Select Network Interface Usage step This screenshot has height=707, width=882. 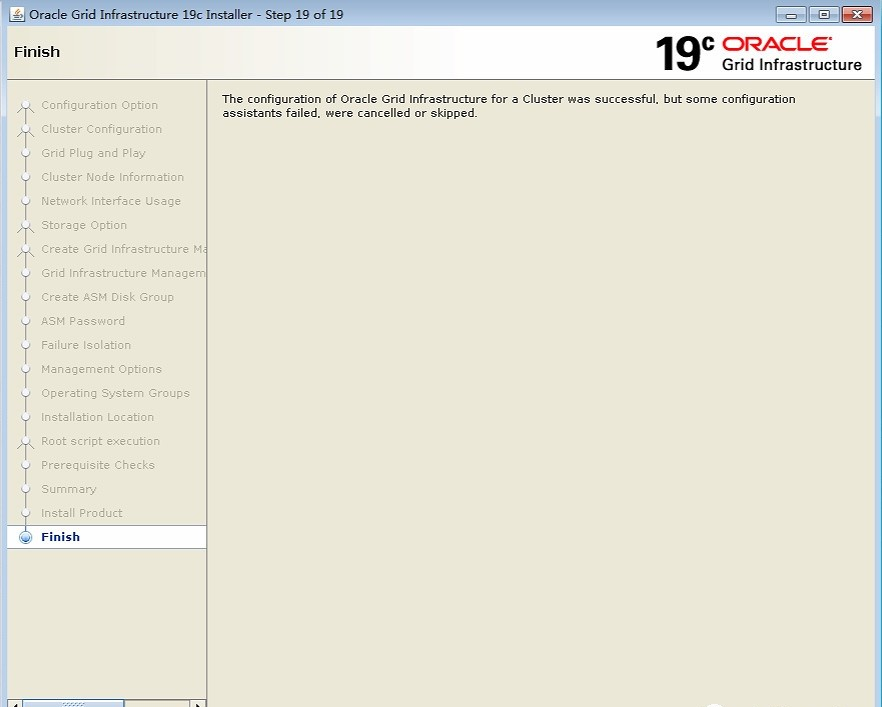(x=111, y=201)
